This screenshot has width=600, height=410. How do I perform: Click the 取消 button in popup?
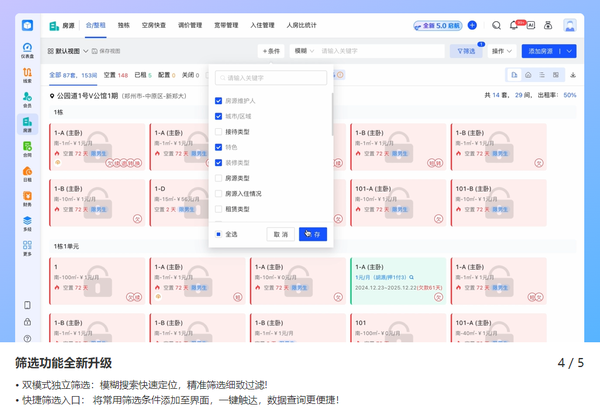pos(280,234)
